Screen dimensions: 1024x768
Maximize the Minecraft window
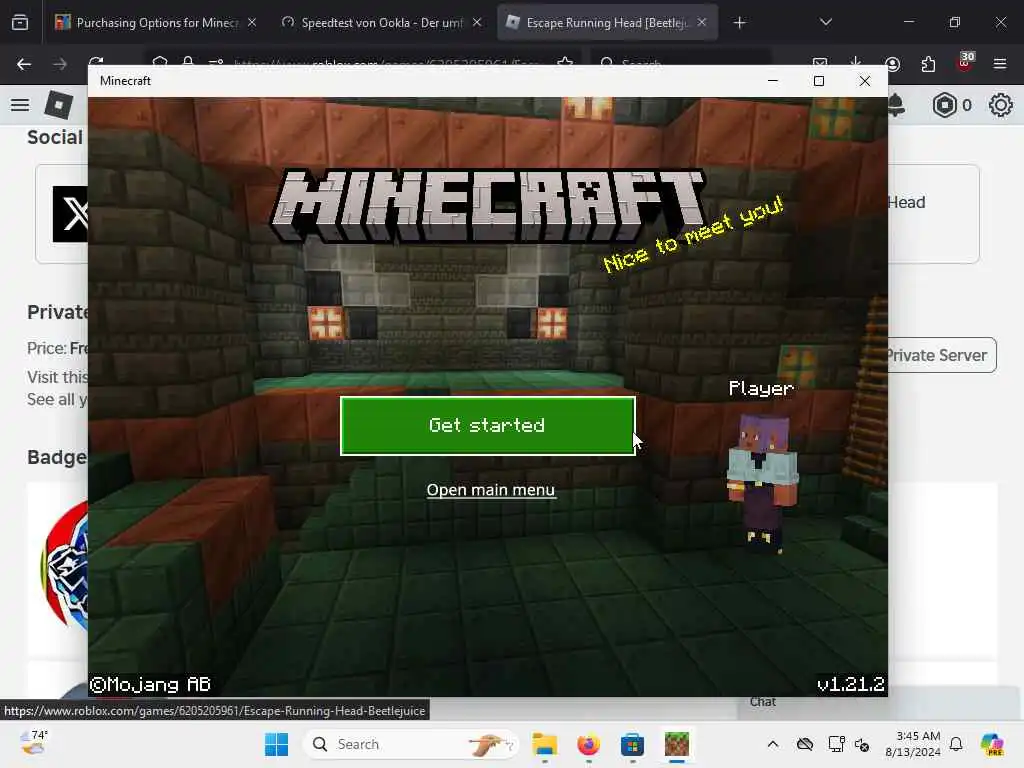tap(819, 81)
